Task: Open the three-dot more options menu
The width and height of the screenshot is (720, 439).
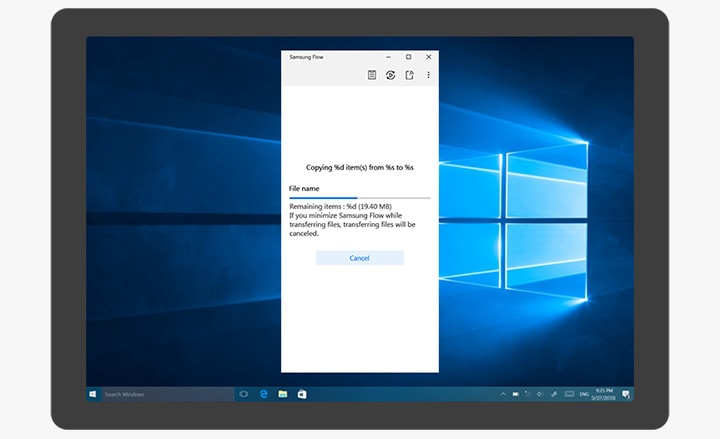Action: pyautogui.click(x=428, y=75)
